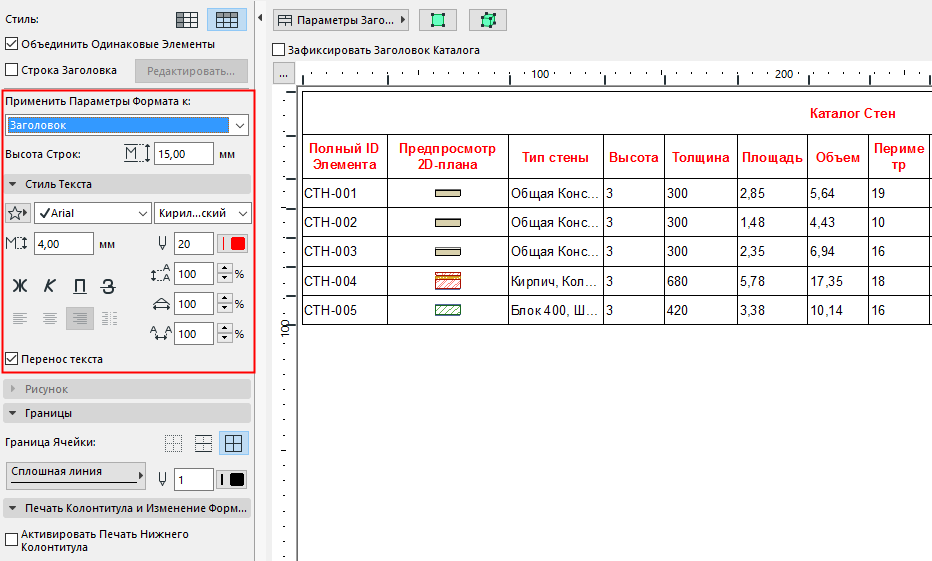Screen dimensions: 932x561
Task: Open the favorites star font button
Action: [17, 213]
